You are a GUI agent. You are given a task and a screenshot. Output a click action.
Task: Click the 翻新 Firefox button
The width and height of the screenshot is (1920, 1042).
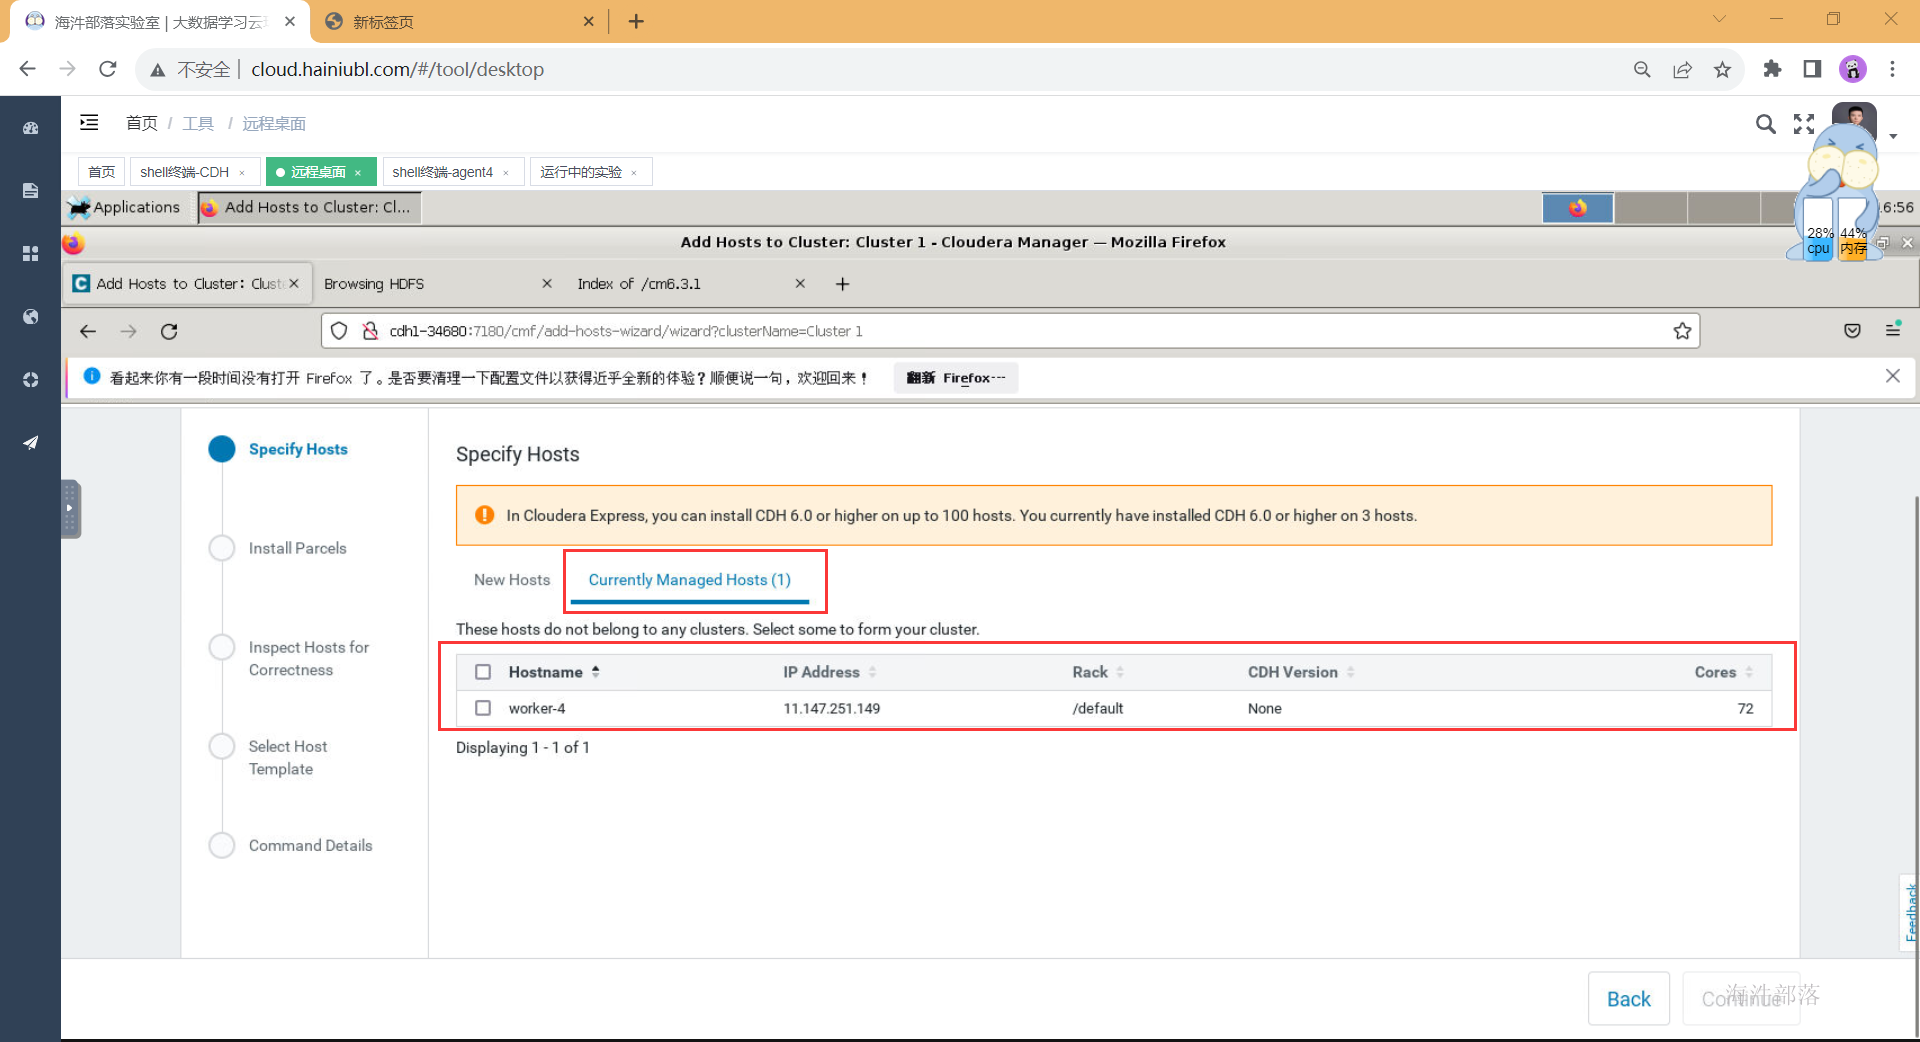(956, 378)
